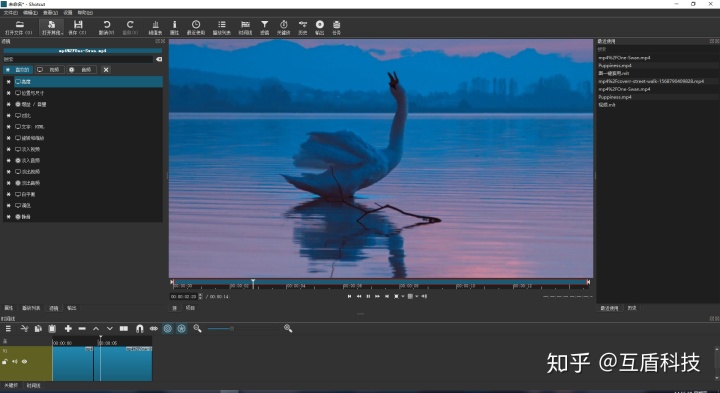Mute the video track speaker icon
The width and height of the screenshot is (720, 393).
15,362
